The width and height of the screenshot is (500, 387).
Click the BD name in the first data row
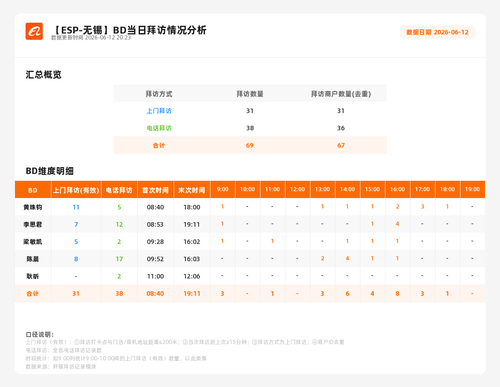coord(33,207)
